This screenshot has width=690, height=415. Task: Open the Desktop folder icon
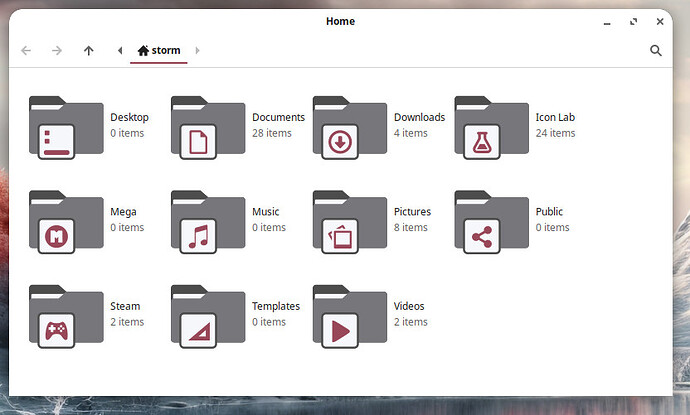point(66,127)
